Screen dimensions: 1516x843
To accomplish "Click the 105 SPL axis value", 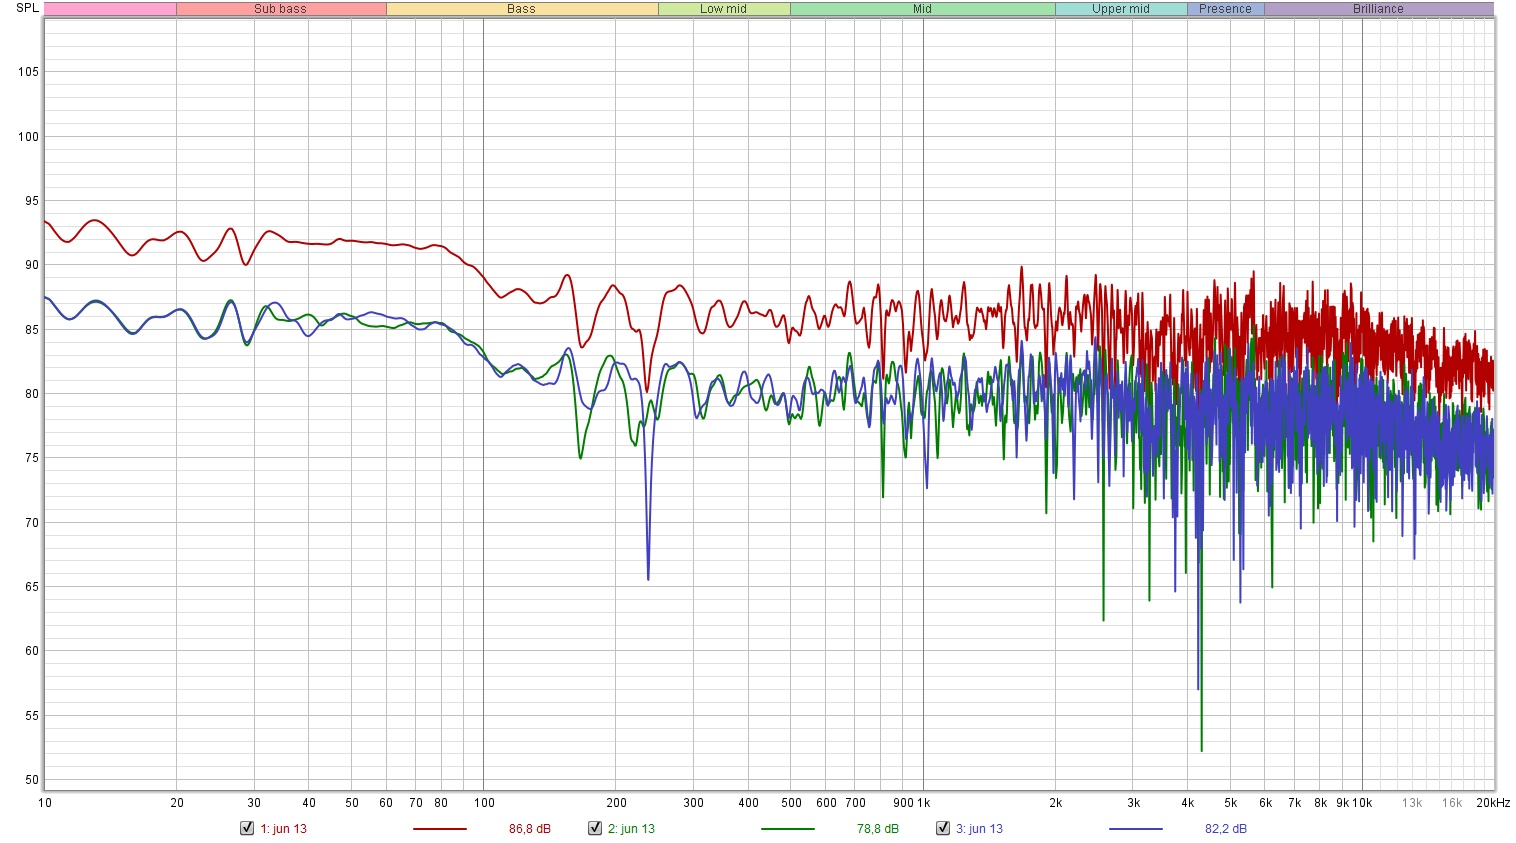I will [x=28, y=72].
